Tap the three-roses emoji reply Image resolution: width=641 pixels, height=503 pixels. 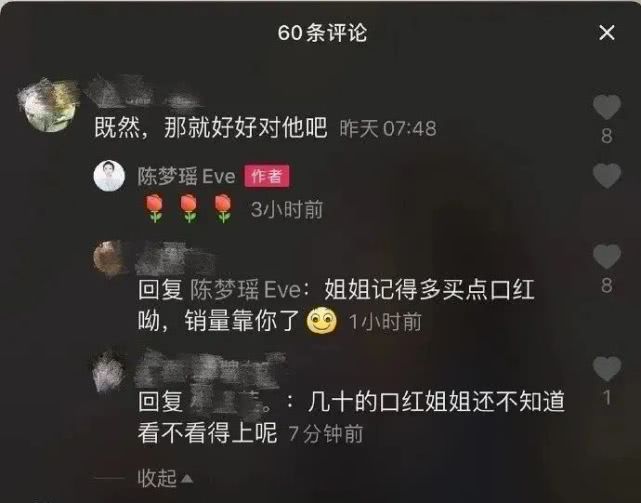(x=188, y=209)
